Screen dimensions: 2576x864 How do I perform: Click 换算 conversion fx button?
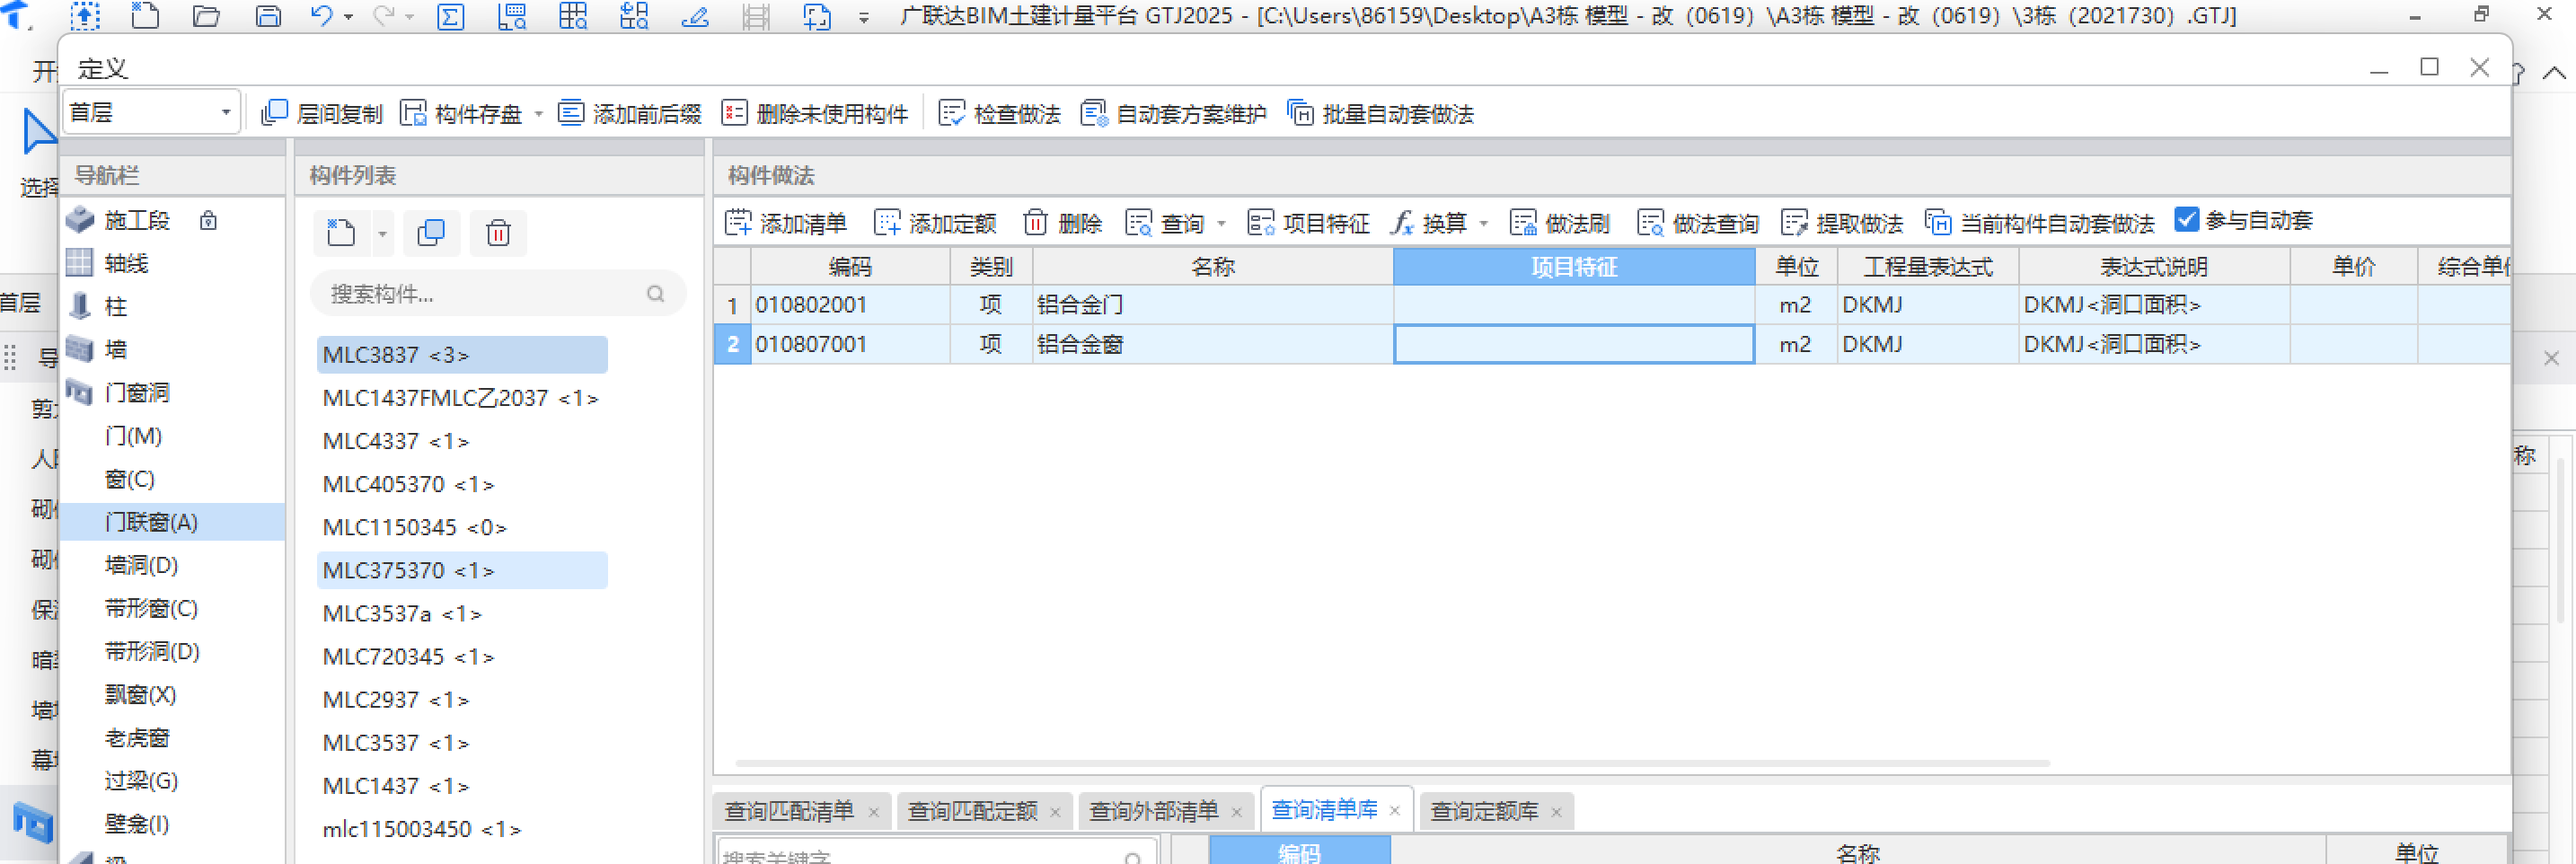click(1429, 222)
